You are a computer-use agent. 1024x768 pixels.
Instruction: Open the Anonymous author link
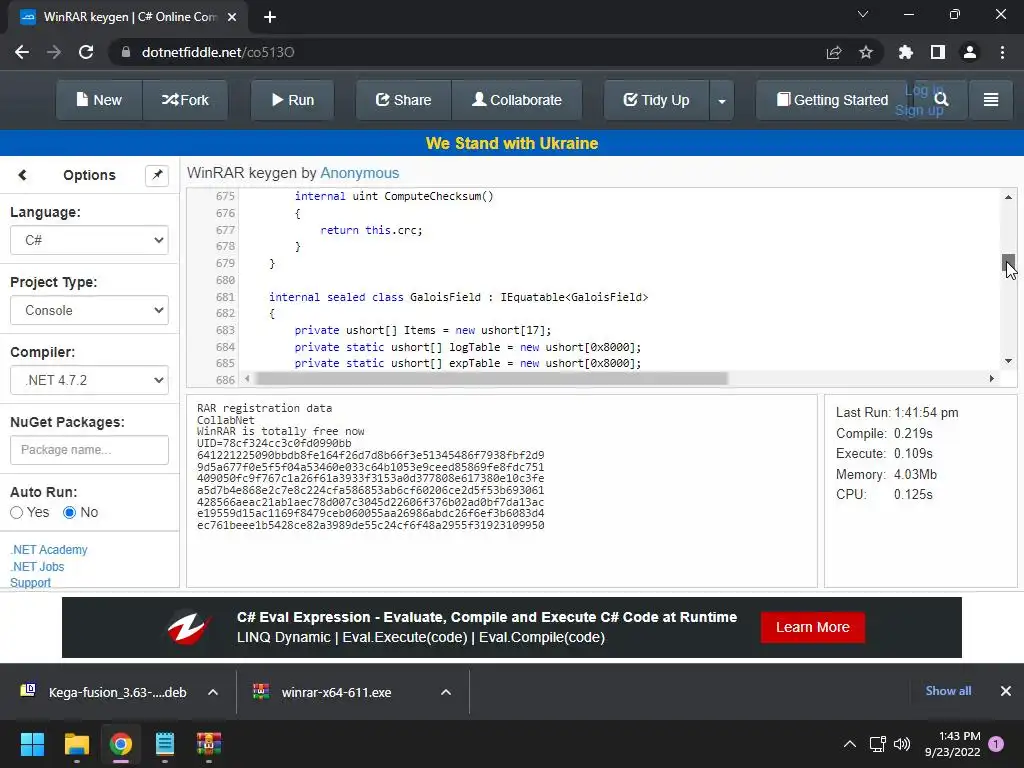tap(359, 173)
